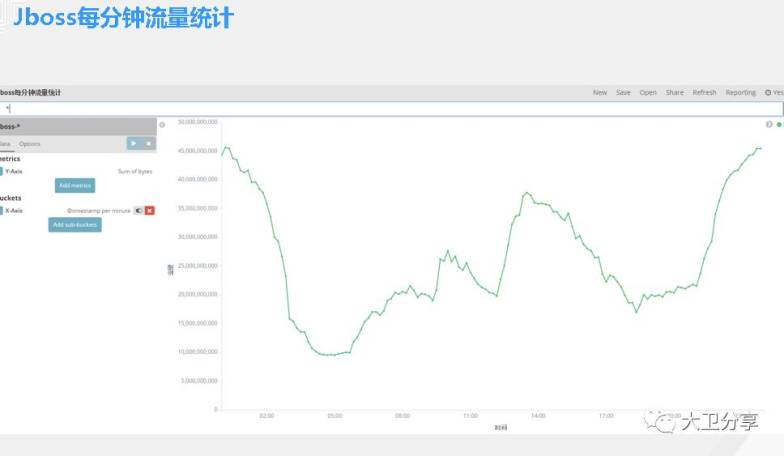784x456 pixels.
Task: Click the query search input bar
Action: 392,108
